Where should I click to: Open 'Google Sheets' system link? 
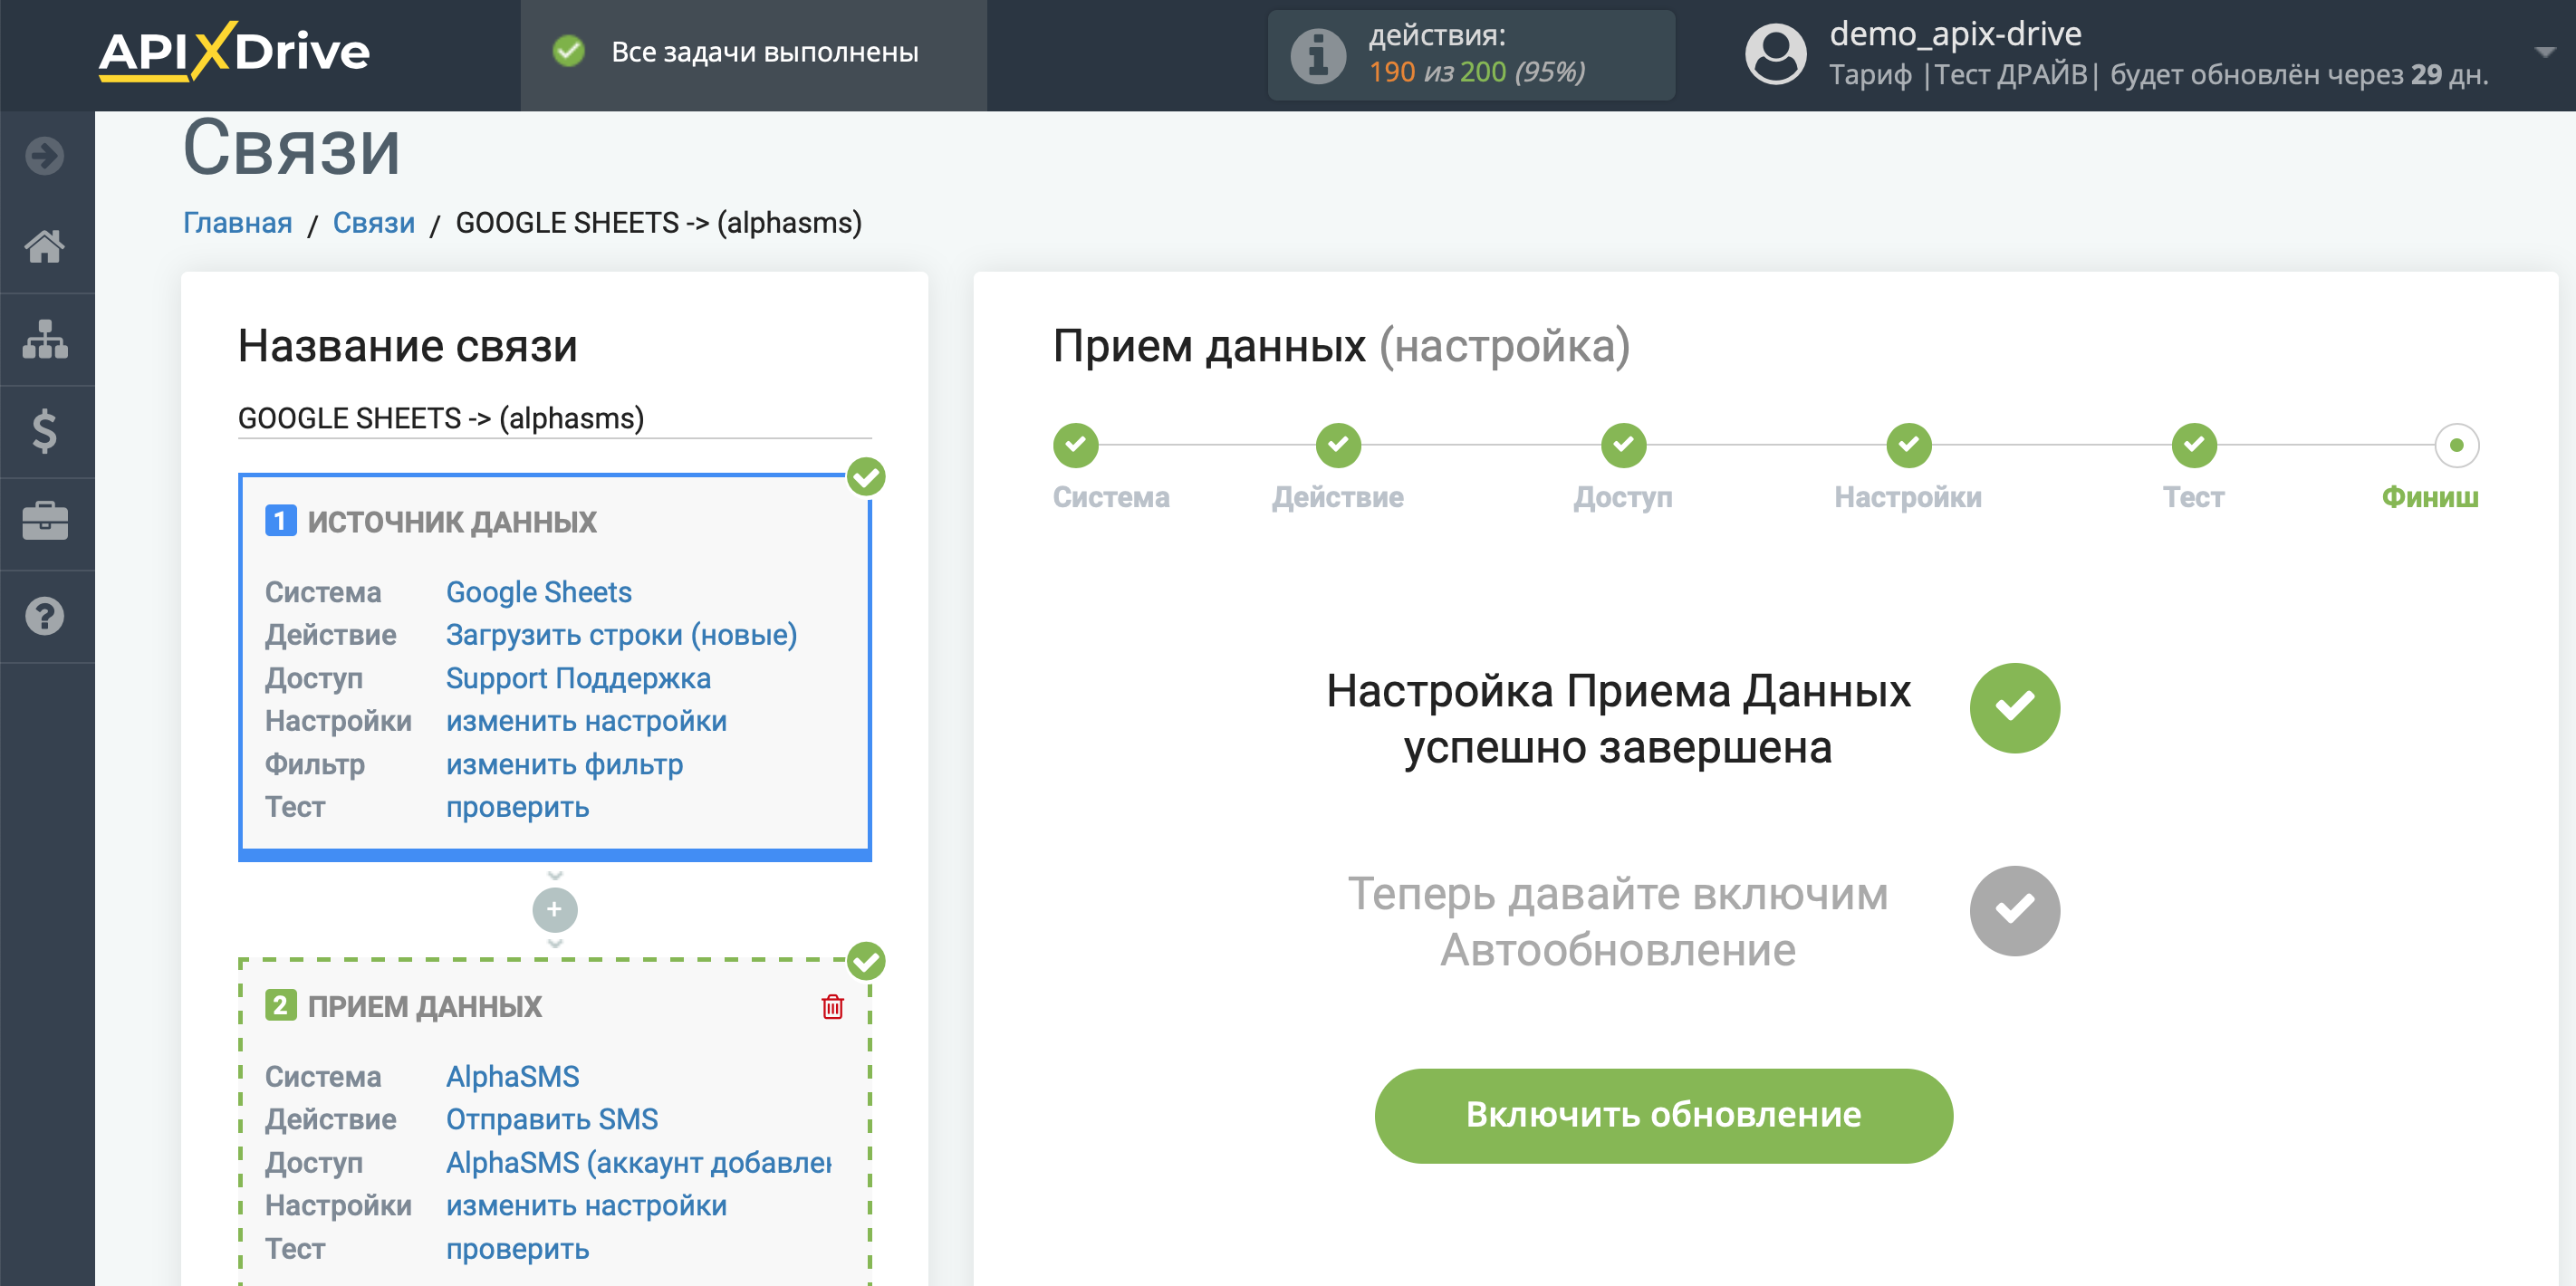pyautogui.click(x=538, y=592)
